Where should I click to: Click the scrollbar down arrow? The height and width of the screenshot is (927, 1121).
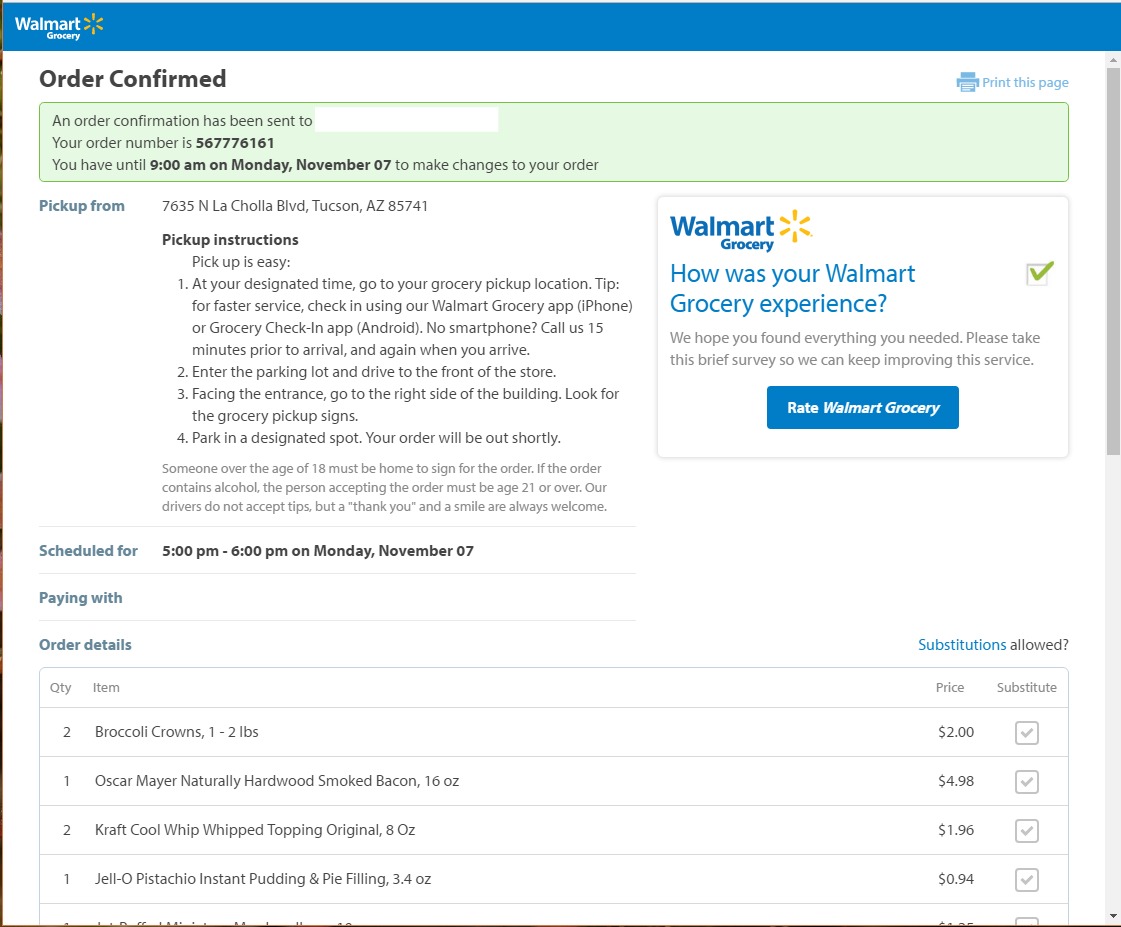tap(1113, 916)
